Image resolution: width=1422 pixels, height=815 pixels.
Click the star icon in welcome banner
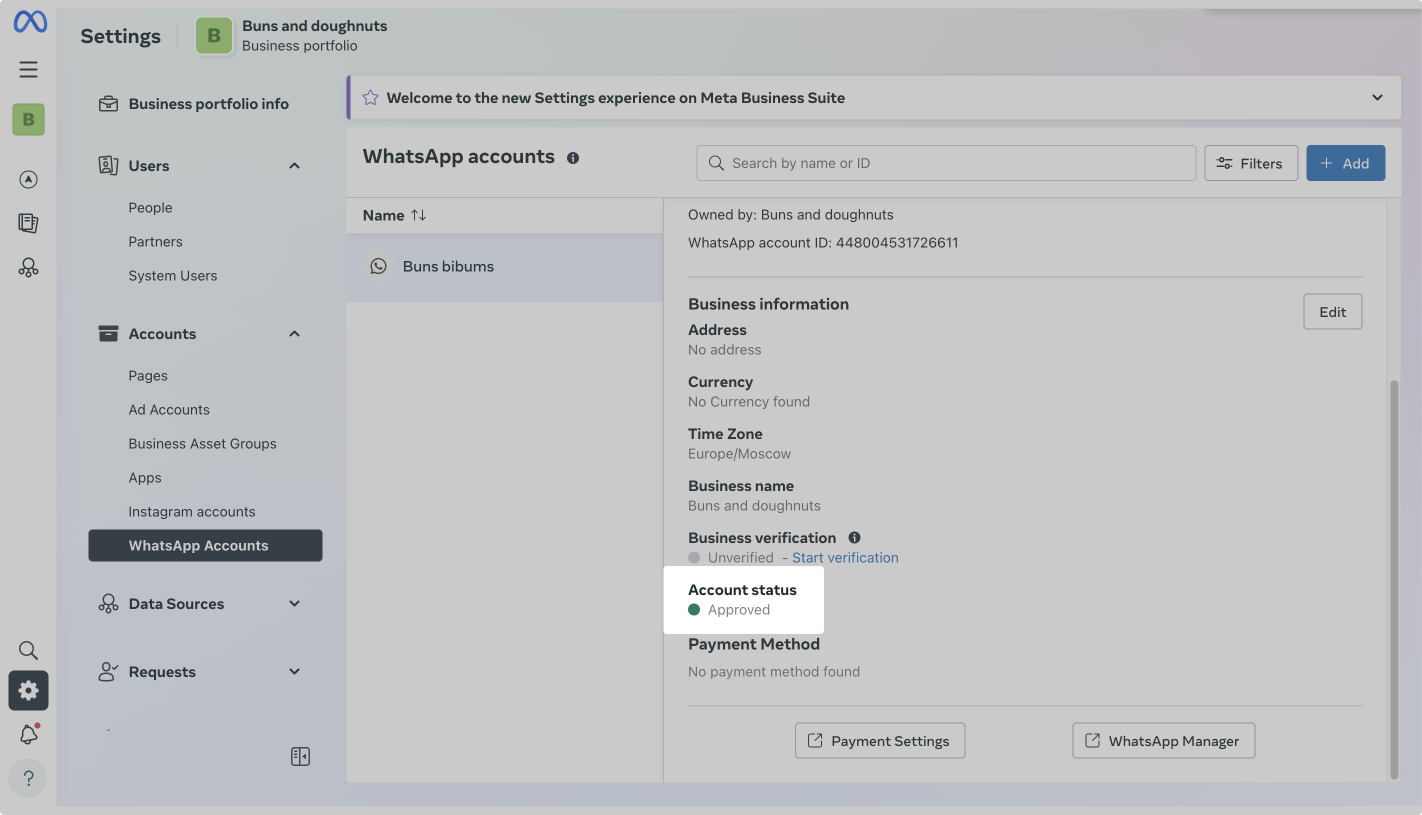click(370, 98)
